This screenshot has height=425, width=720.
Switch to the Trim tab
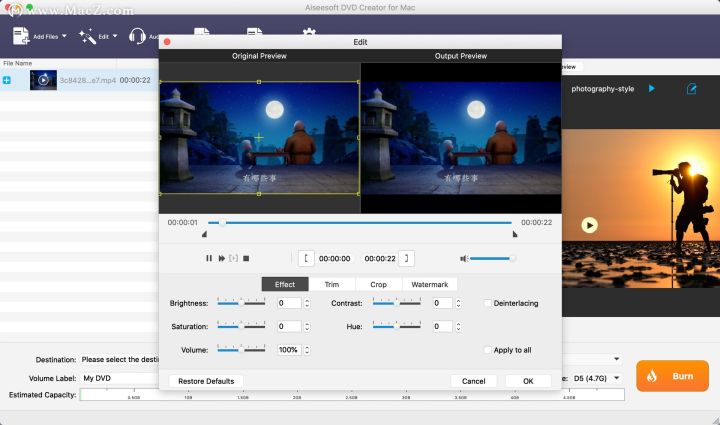pos(332,285)
